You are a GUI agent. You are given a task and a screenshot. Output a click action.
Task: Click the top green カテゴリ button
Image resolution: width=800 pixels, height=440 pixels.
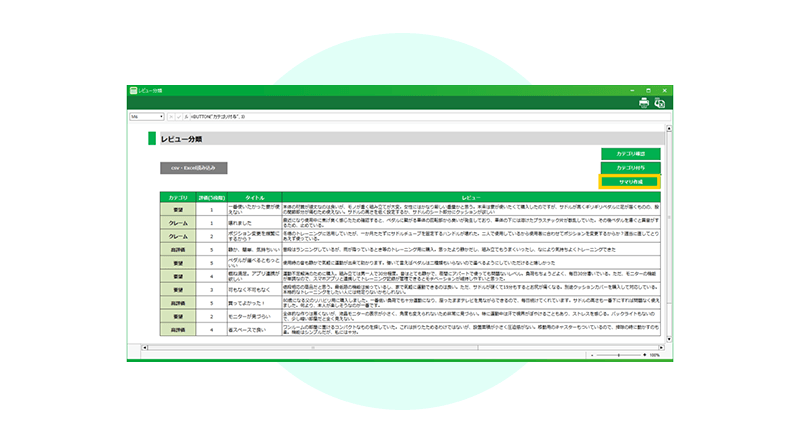pos(631,154)
